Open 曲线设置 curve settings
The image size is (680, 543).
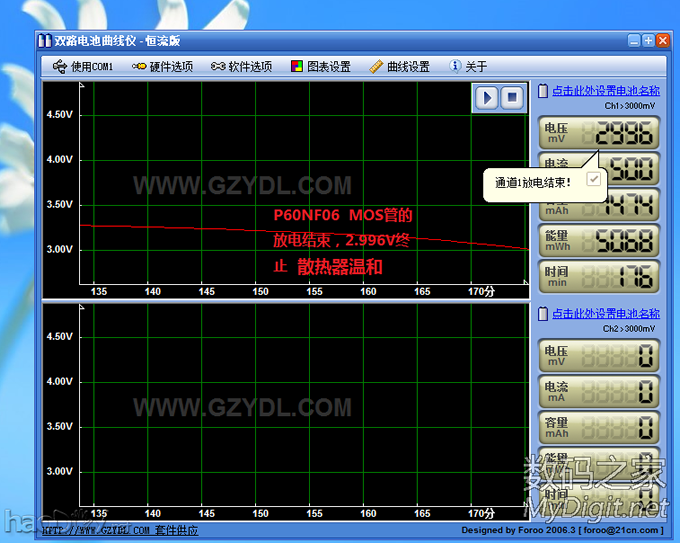pos(399,67)
